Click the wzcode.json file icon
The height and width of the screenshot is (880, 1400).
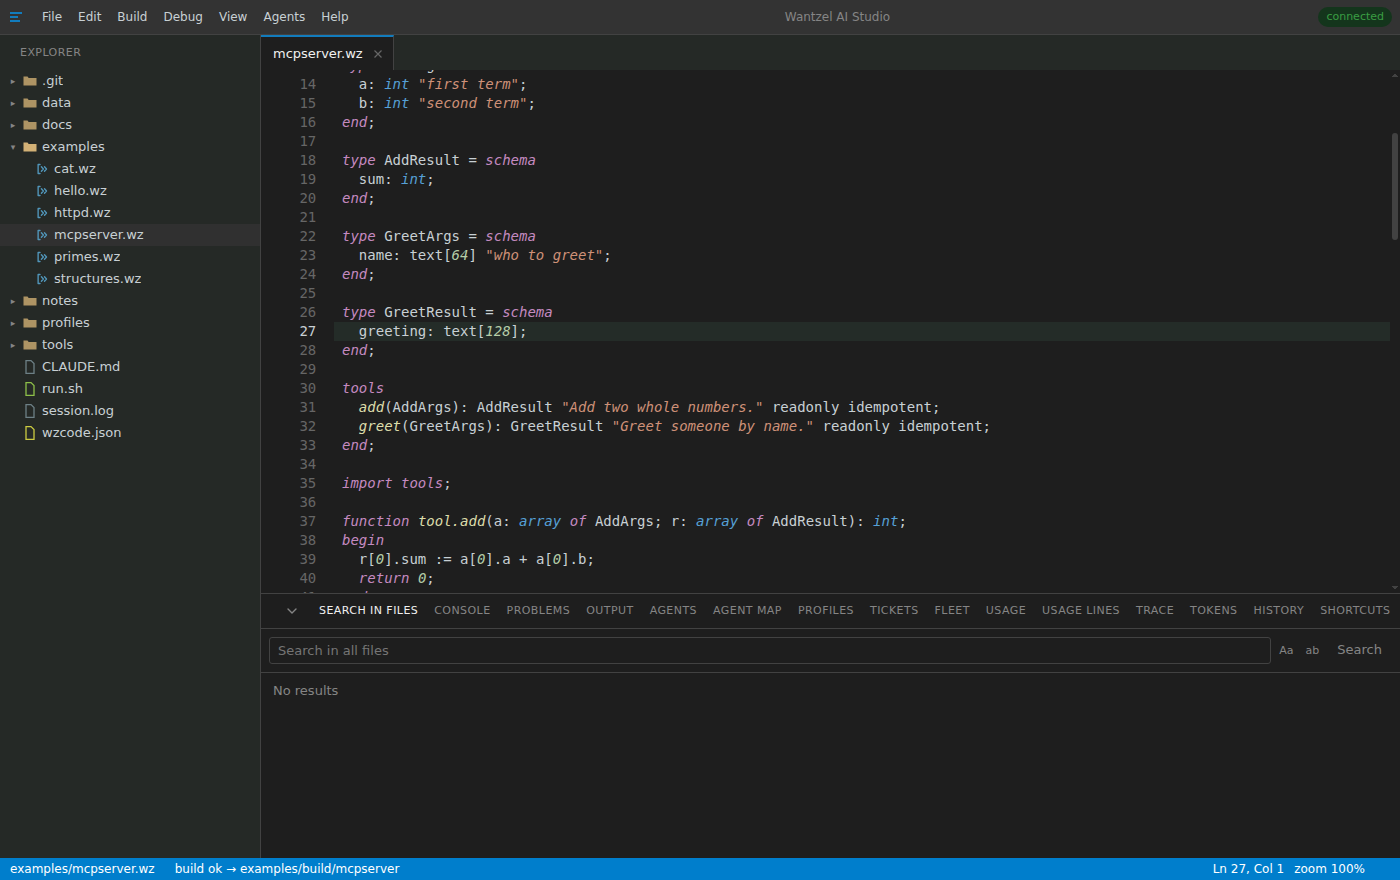click(30, 433)
